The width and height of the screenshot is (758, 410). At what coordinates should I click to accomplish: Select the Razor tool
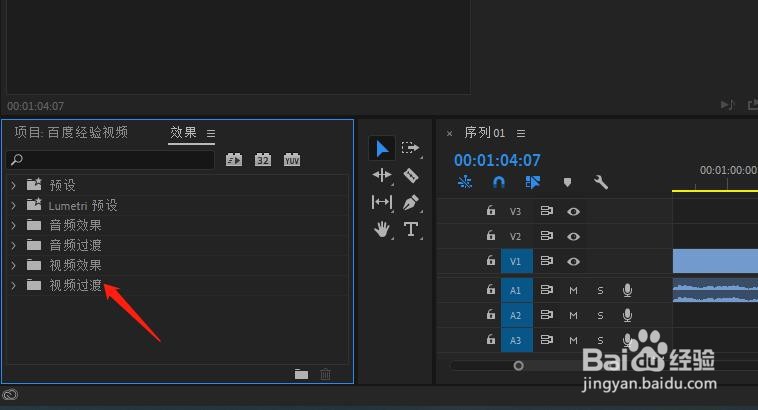pos(410,175)
